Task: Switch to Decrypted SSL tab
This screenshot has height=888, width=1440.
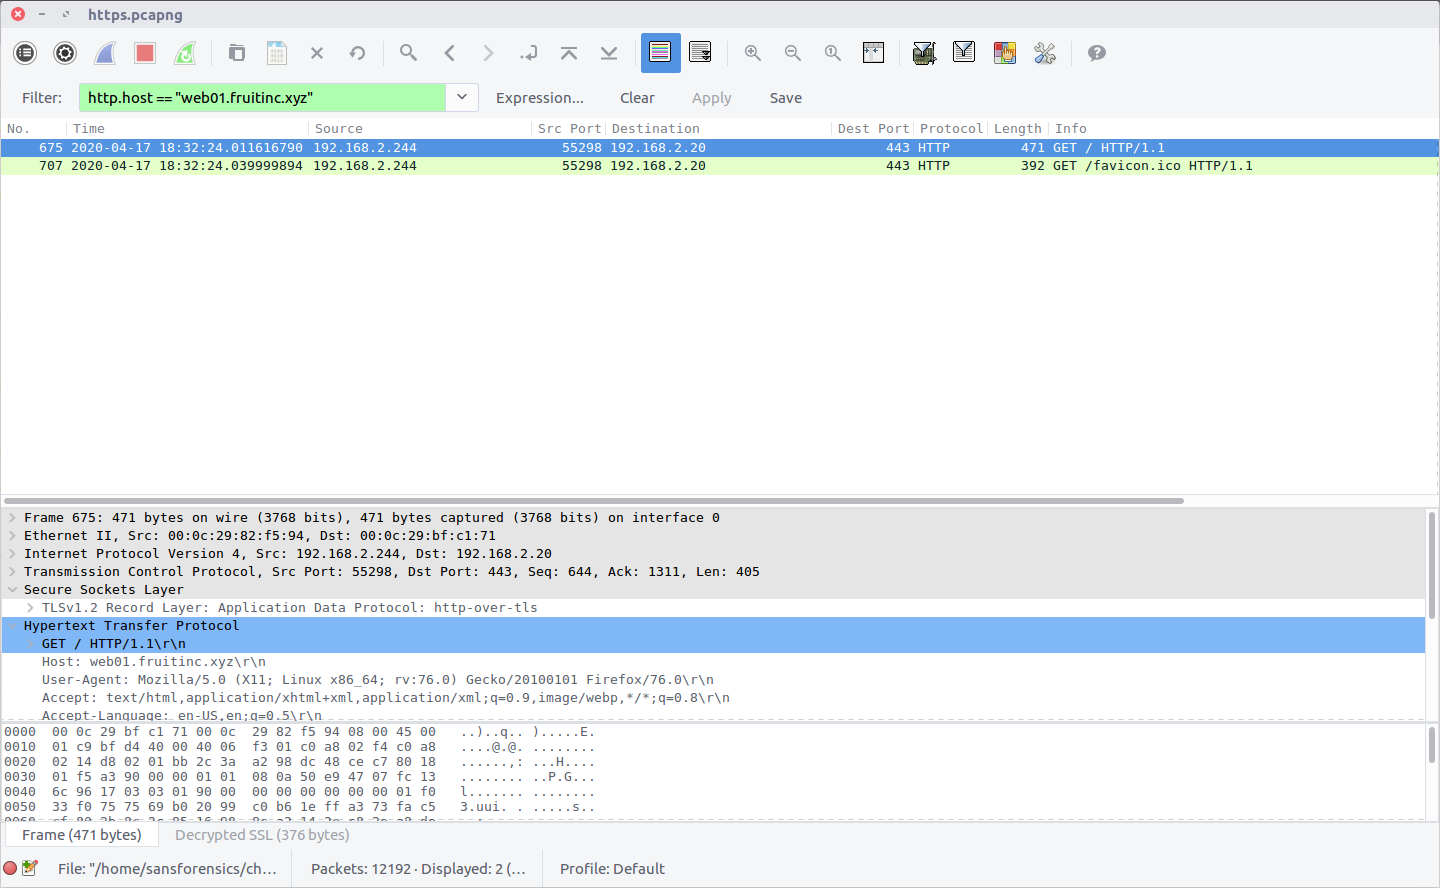Action: (x=262, y=835)
